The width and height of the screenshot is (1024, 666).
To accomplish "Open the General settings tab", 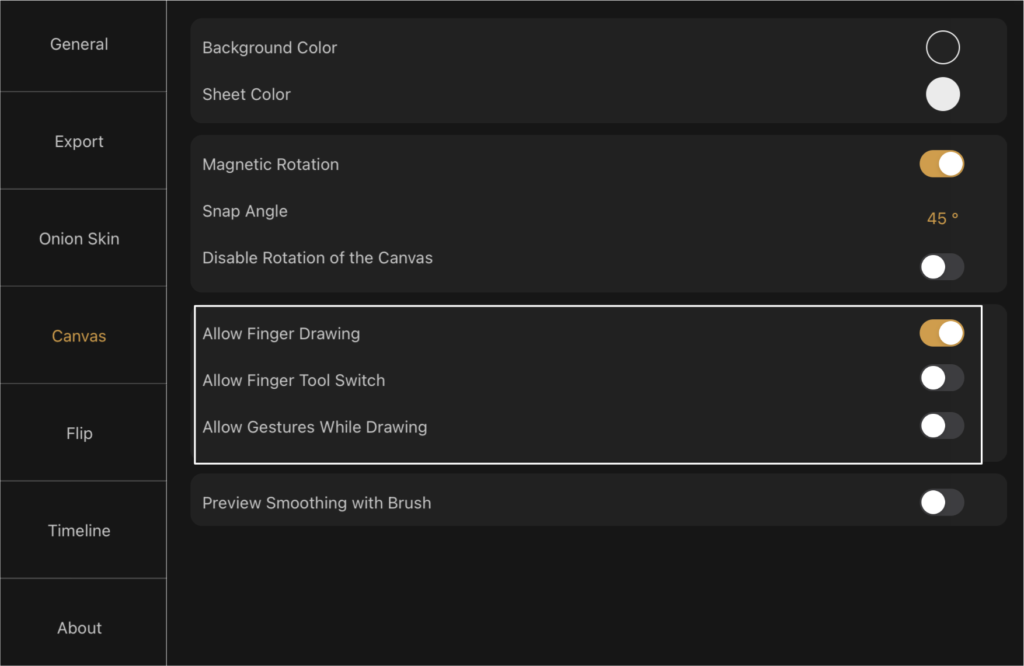I will click(x=79, y=44).
